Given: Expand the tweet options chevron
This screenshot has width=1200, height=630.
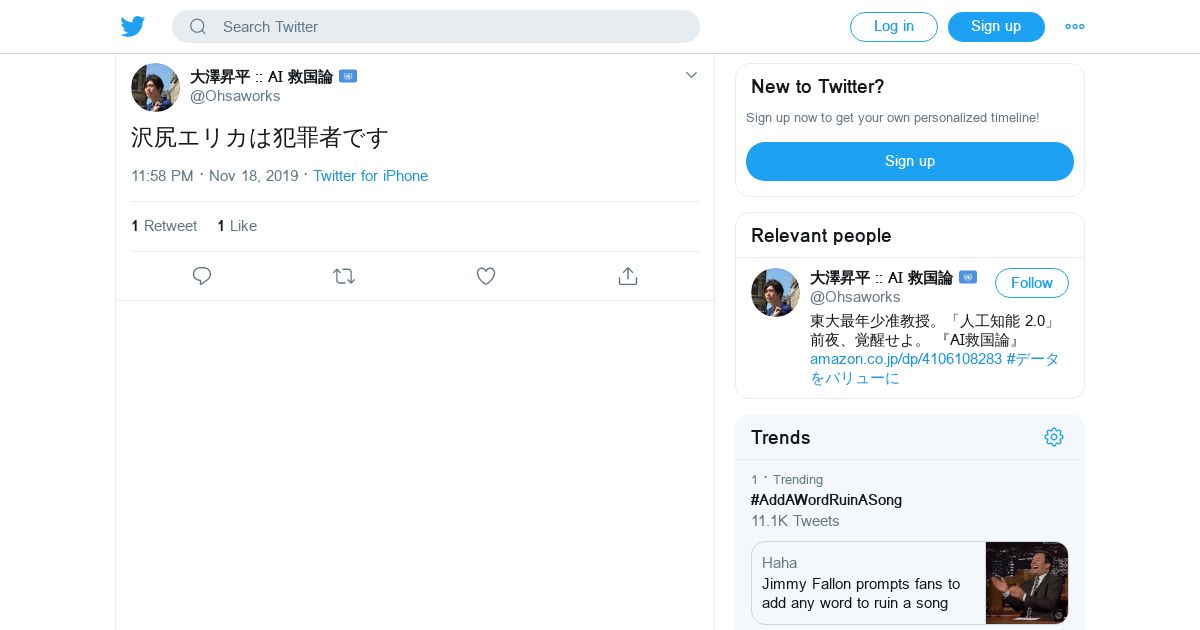Looking at the screenshot, I should (691, 75).
